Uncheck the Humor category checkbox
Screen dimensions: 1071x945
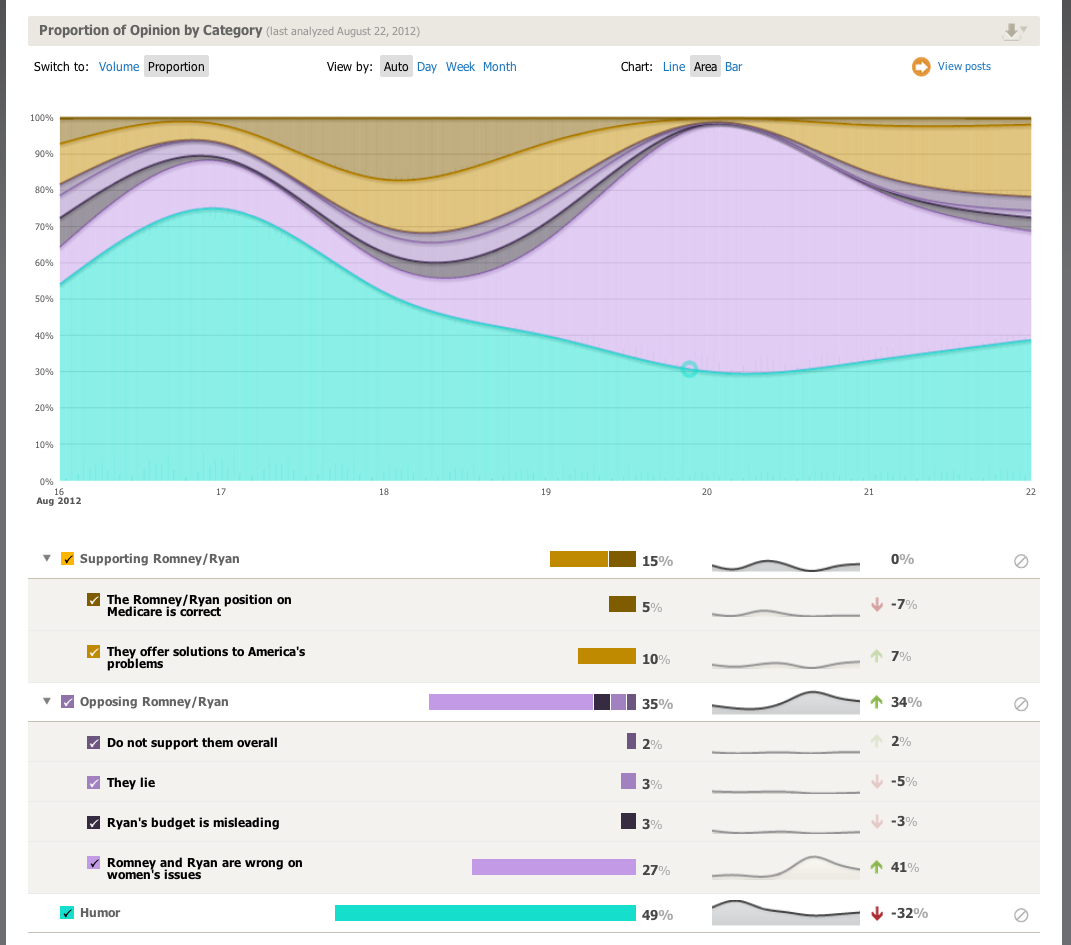click(67, 913)
